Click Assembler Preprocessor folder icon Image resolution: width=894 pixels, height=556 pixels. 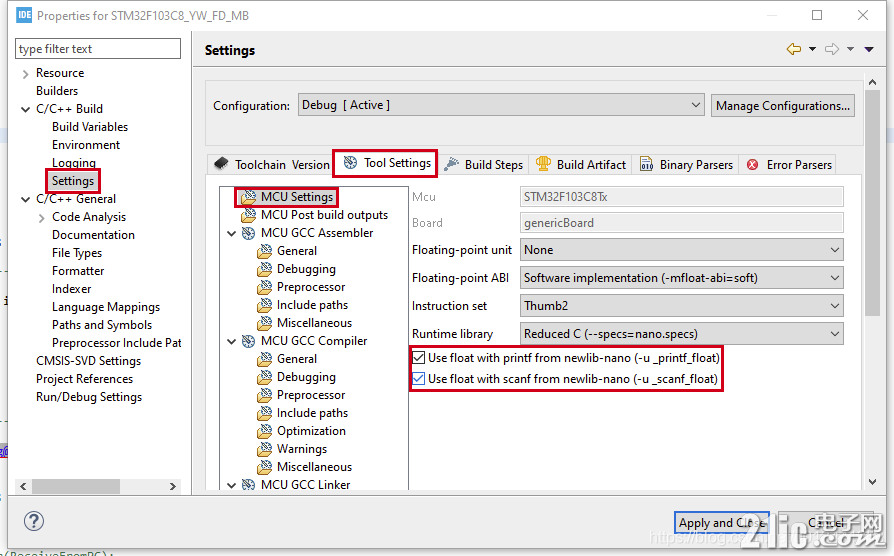264,287
